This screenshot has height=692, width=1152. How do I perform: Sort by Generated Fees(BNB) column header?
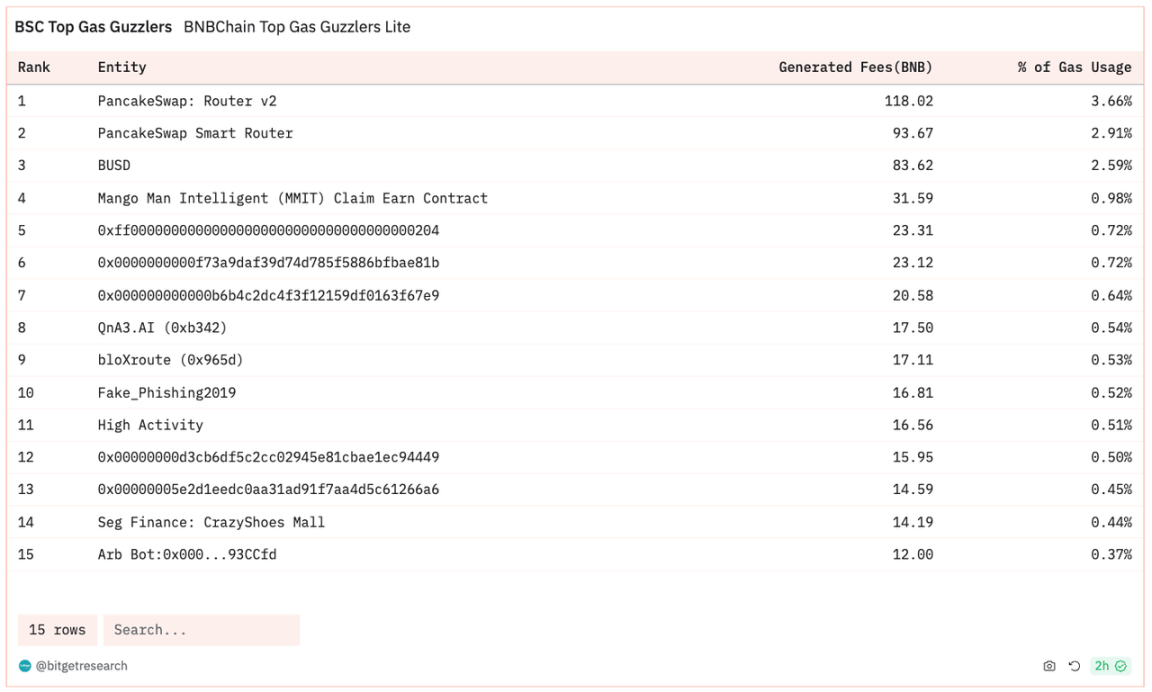pos(855,67)
